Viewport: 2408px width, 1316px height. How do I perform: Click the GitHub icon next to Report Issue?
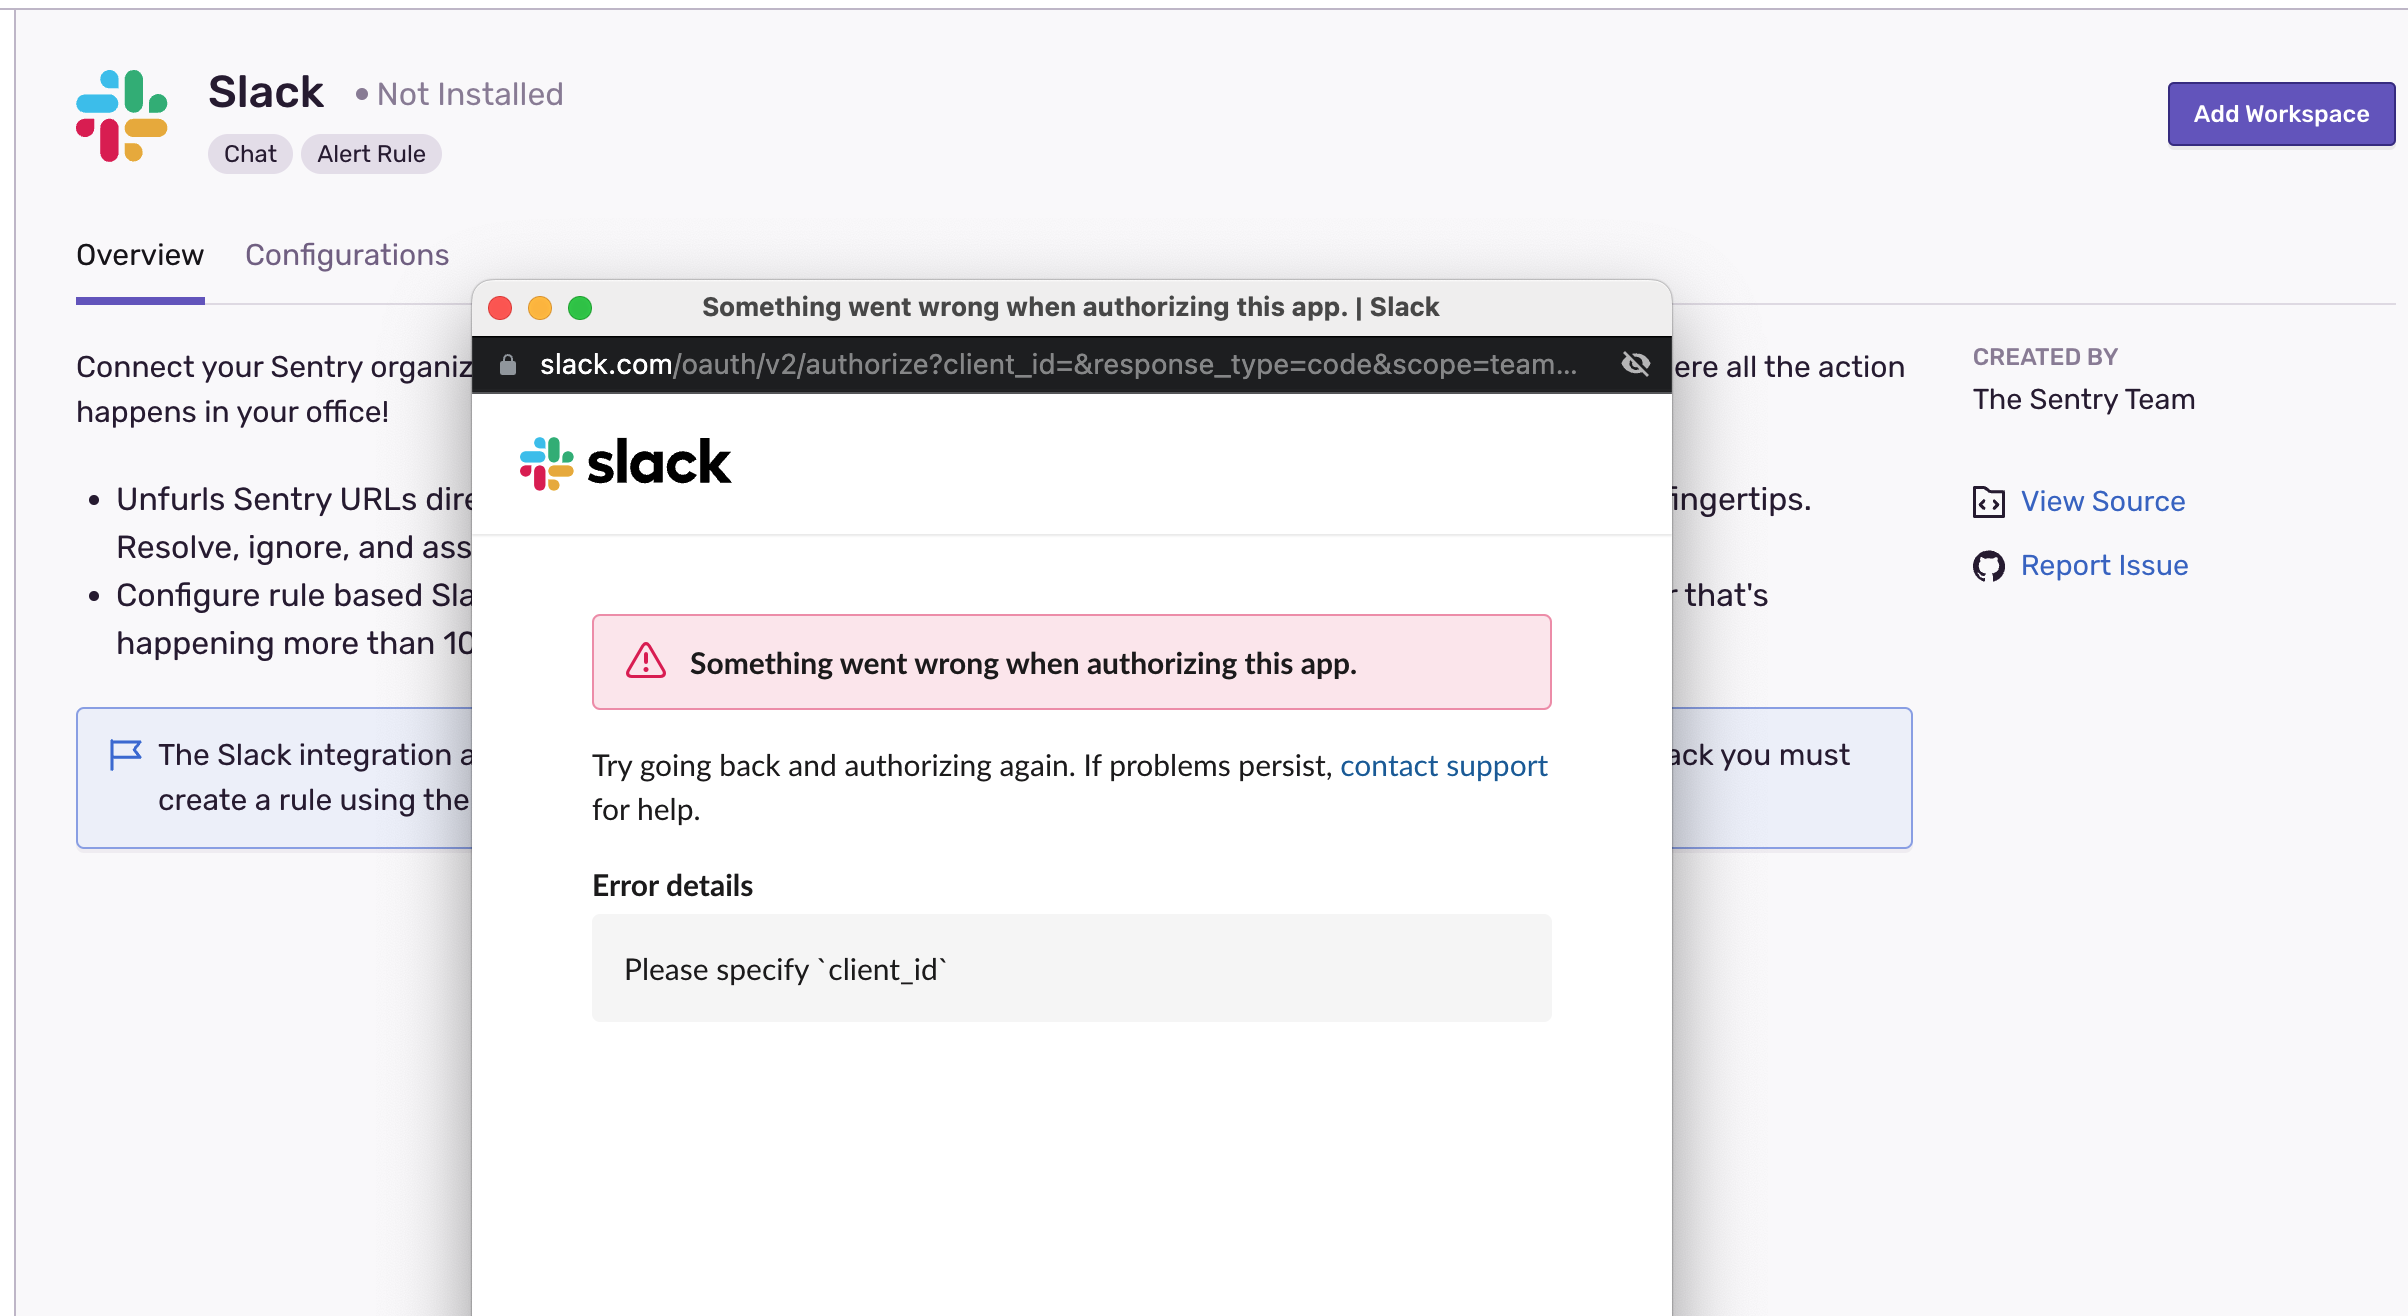(x=1990, y=565)
